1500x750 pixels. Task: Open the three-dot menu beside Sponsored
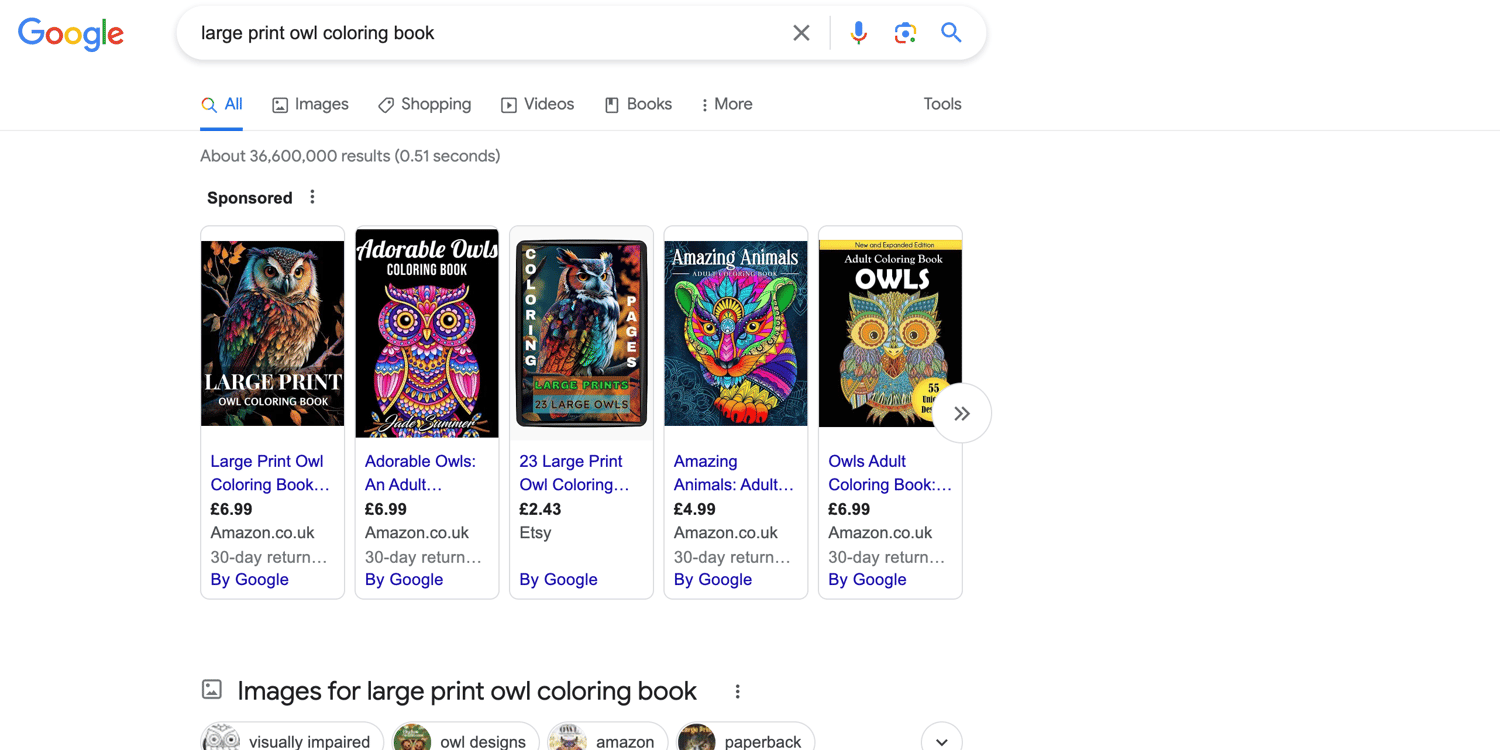point(312,197)
